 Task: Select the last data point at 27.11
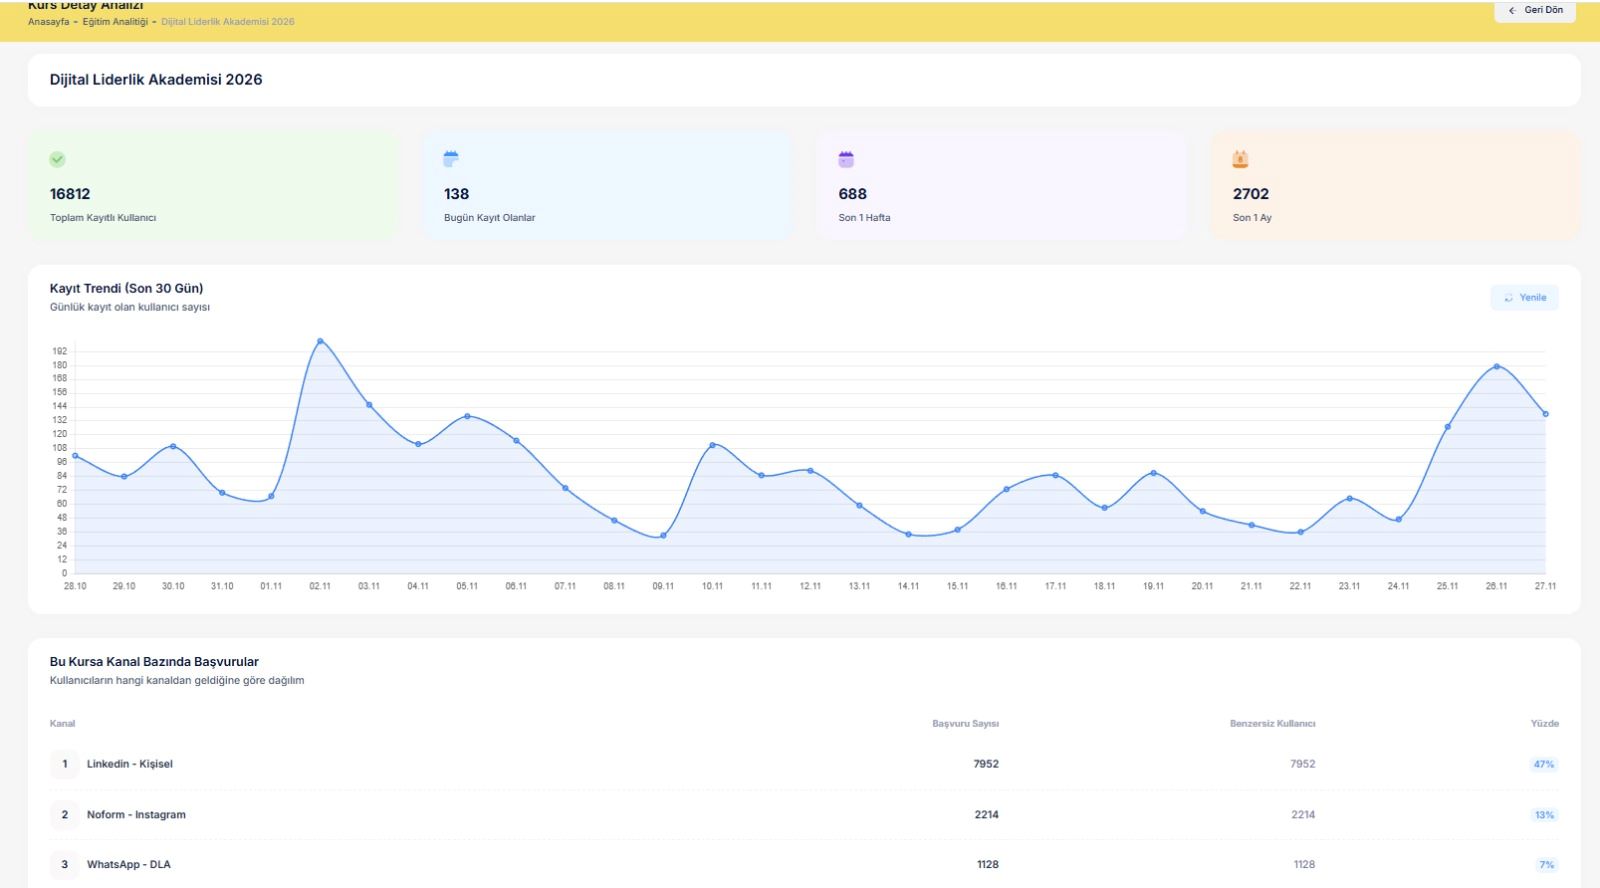tap(1545, 414)
